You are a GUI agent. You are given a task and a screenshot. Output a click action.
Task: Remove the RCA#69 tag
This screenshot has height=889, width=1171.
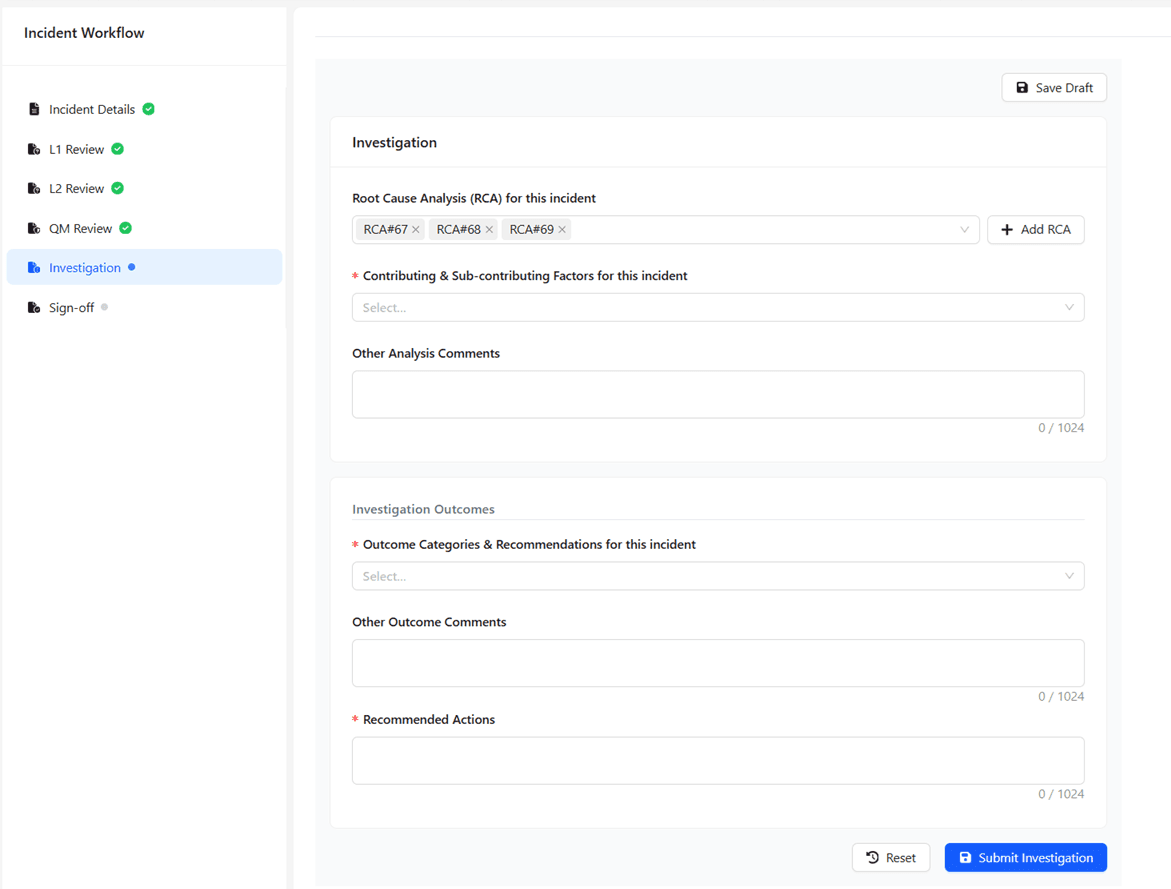[562, 230]
